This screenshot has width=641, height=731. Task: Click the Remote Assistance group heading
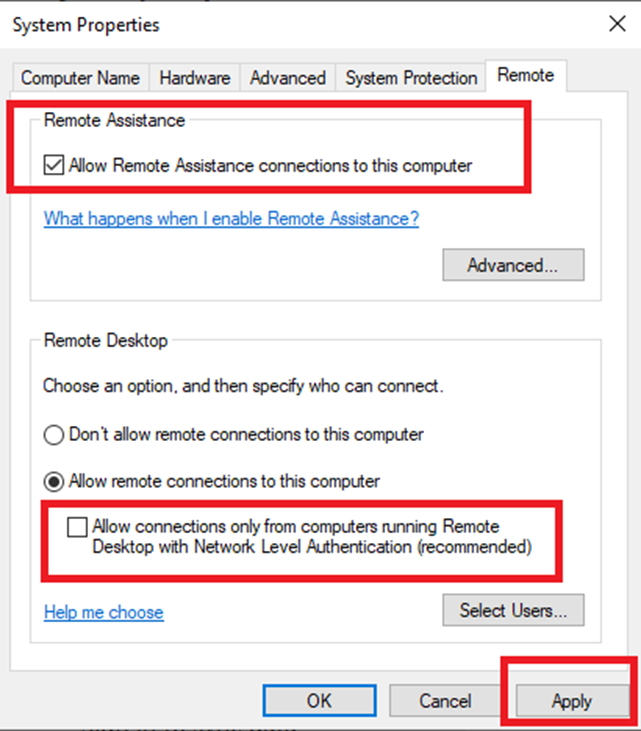pos(115,121)
